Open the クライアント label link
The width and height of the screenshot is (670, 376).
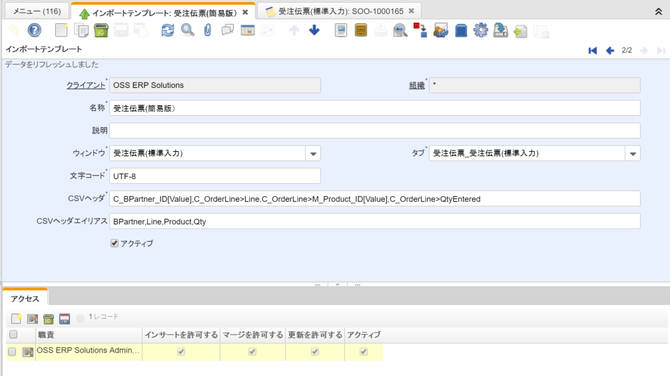click(x=85, y=85)
